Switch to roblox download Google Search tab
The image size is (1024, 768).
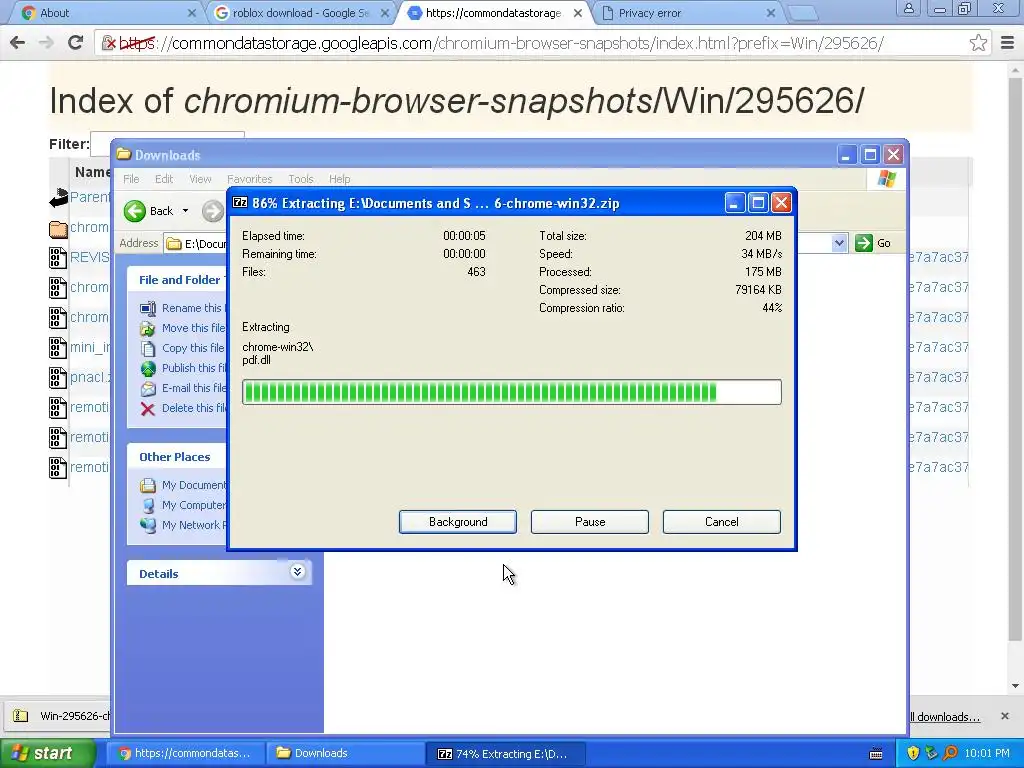click(x=300, y=12)
